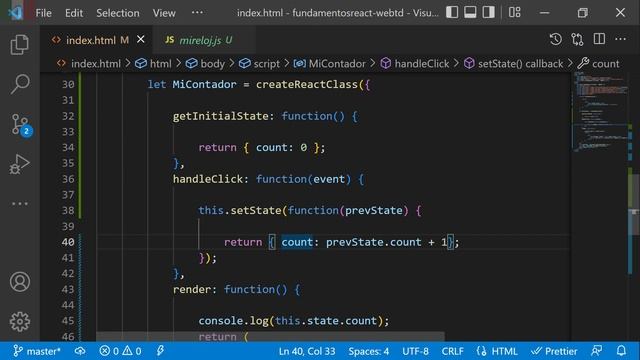This screenshot has height=360, width=640.
Task: Open the Explorer view in activity bar
Action: (x=20, y=44)
